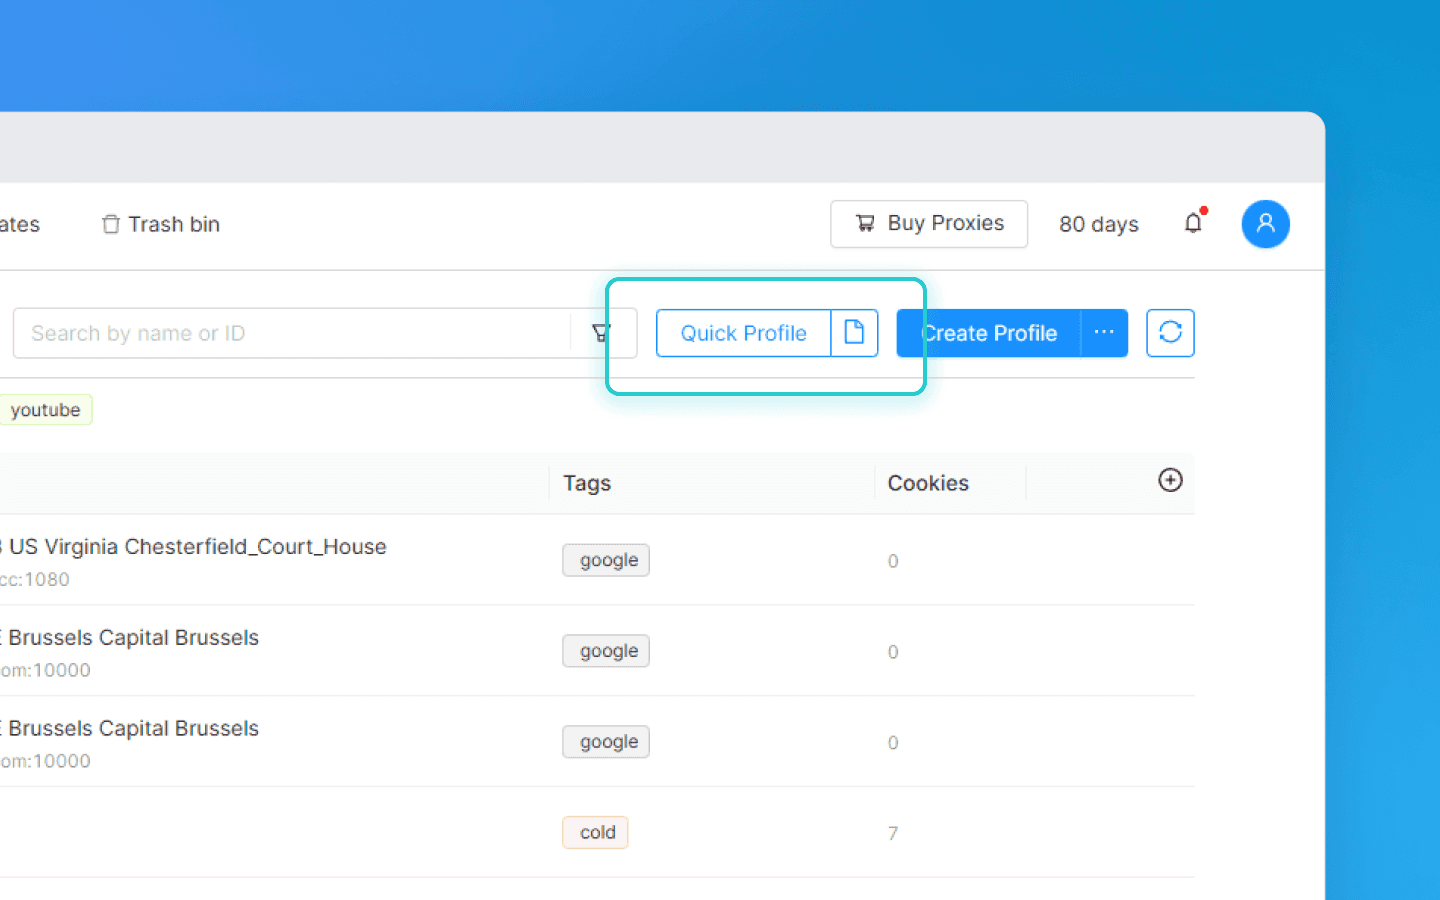Click the cold tag
The height and width of the screenshot is (900, 1440).
click(x=595, y=832)
